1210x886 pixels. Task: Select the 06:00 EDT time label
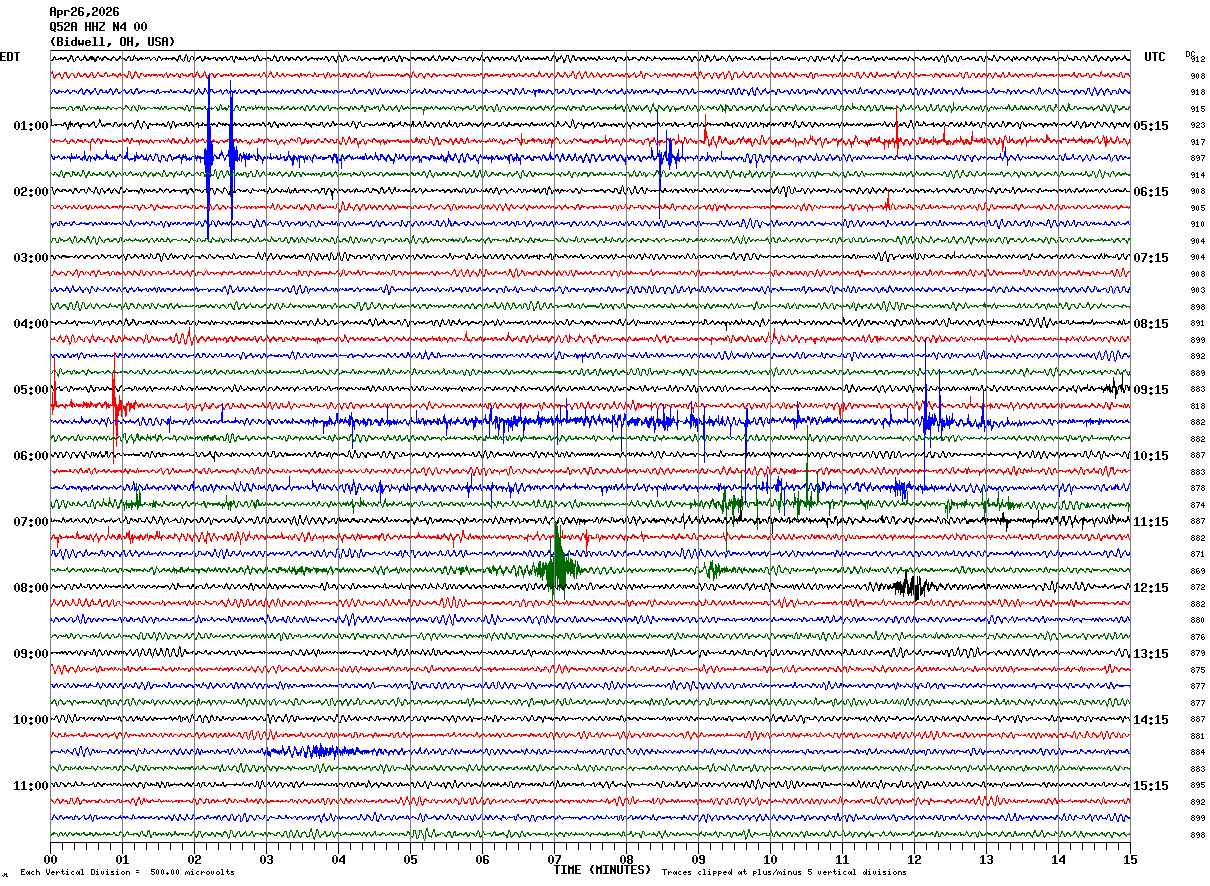click(x=31, y=456)
